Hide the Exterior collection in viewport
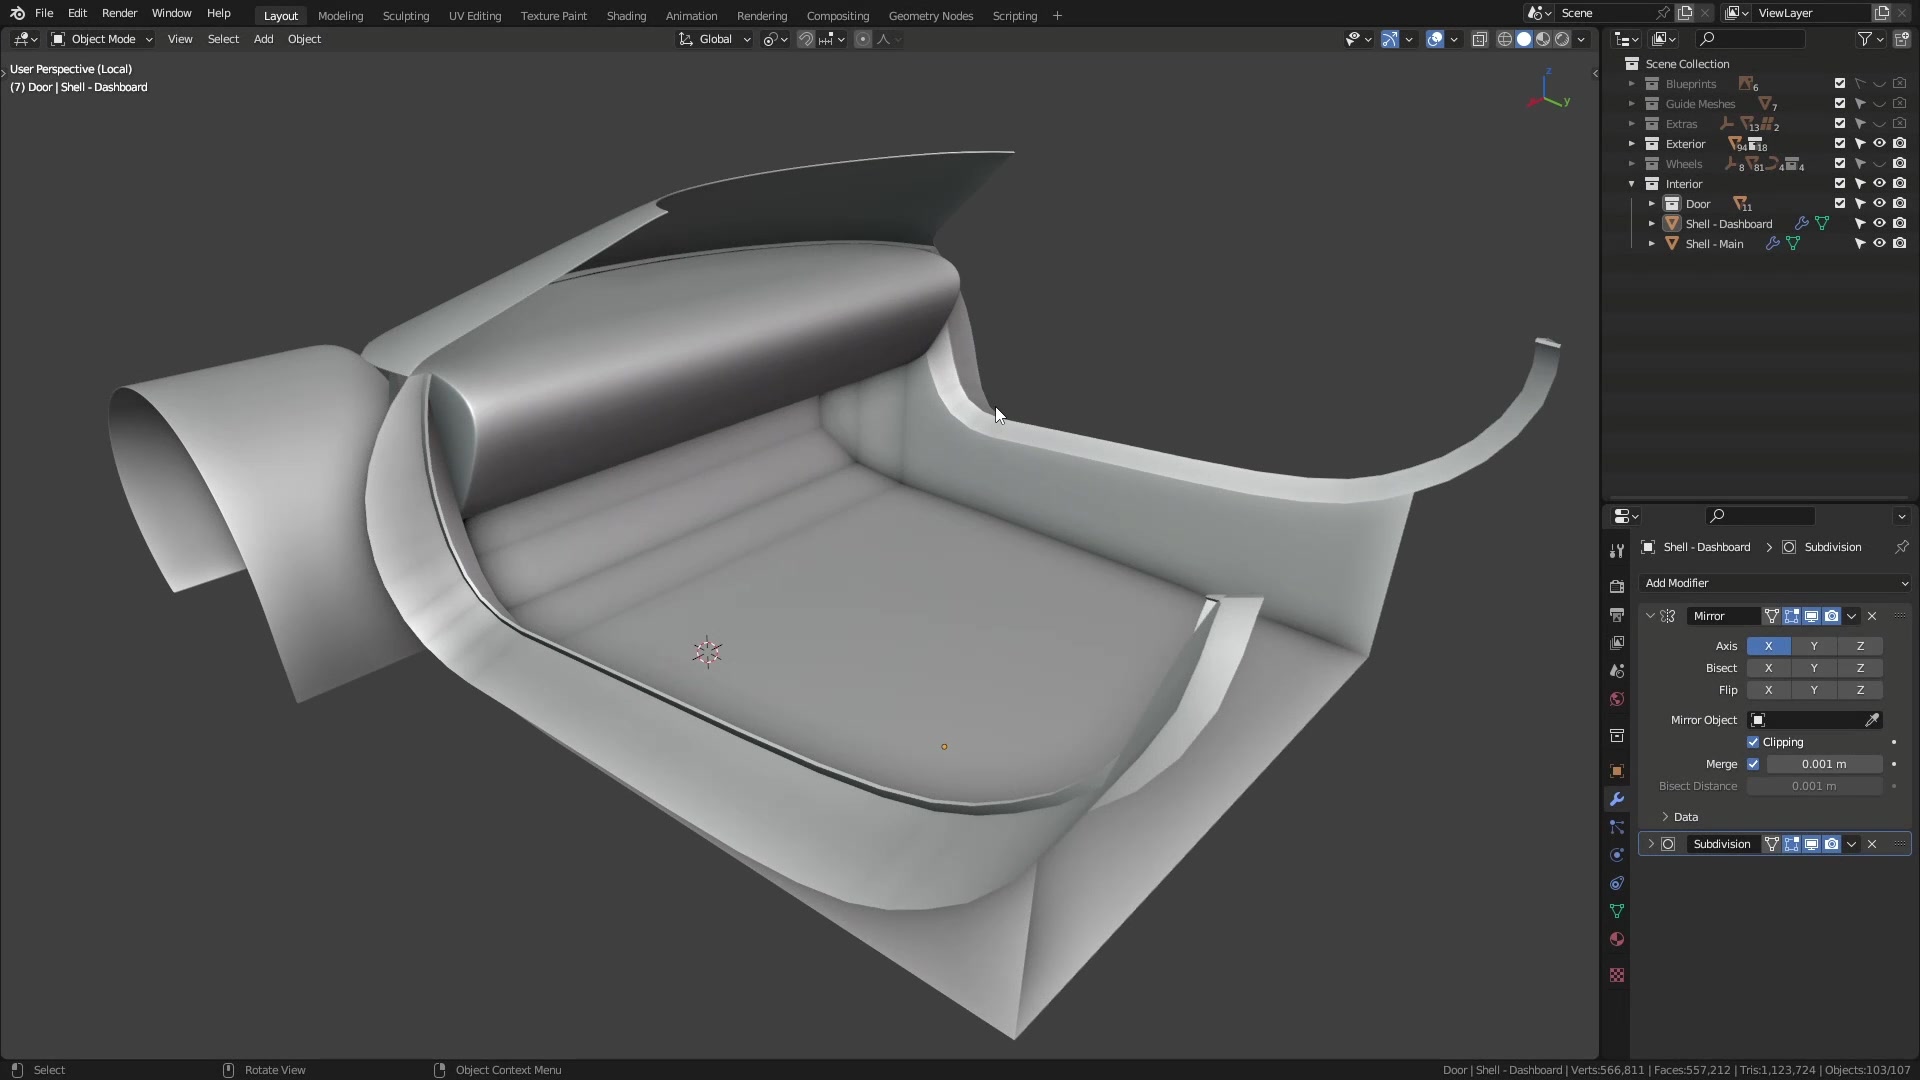The width and height of the screenshot is (1920, 1080). click(x=1879, y=144)
